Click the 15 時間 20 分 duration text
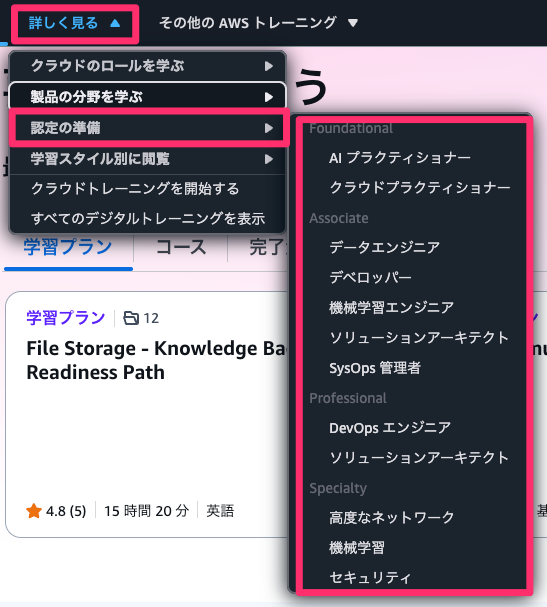This screenshot has height=607, width=547. click(x=147, y=511)
